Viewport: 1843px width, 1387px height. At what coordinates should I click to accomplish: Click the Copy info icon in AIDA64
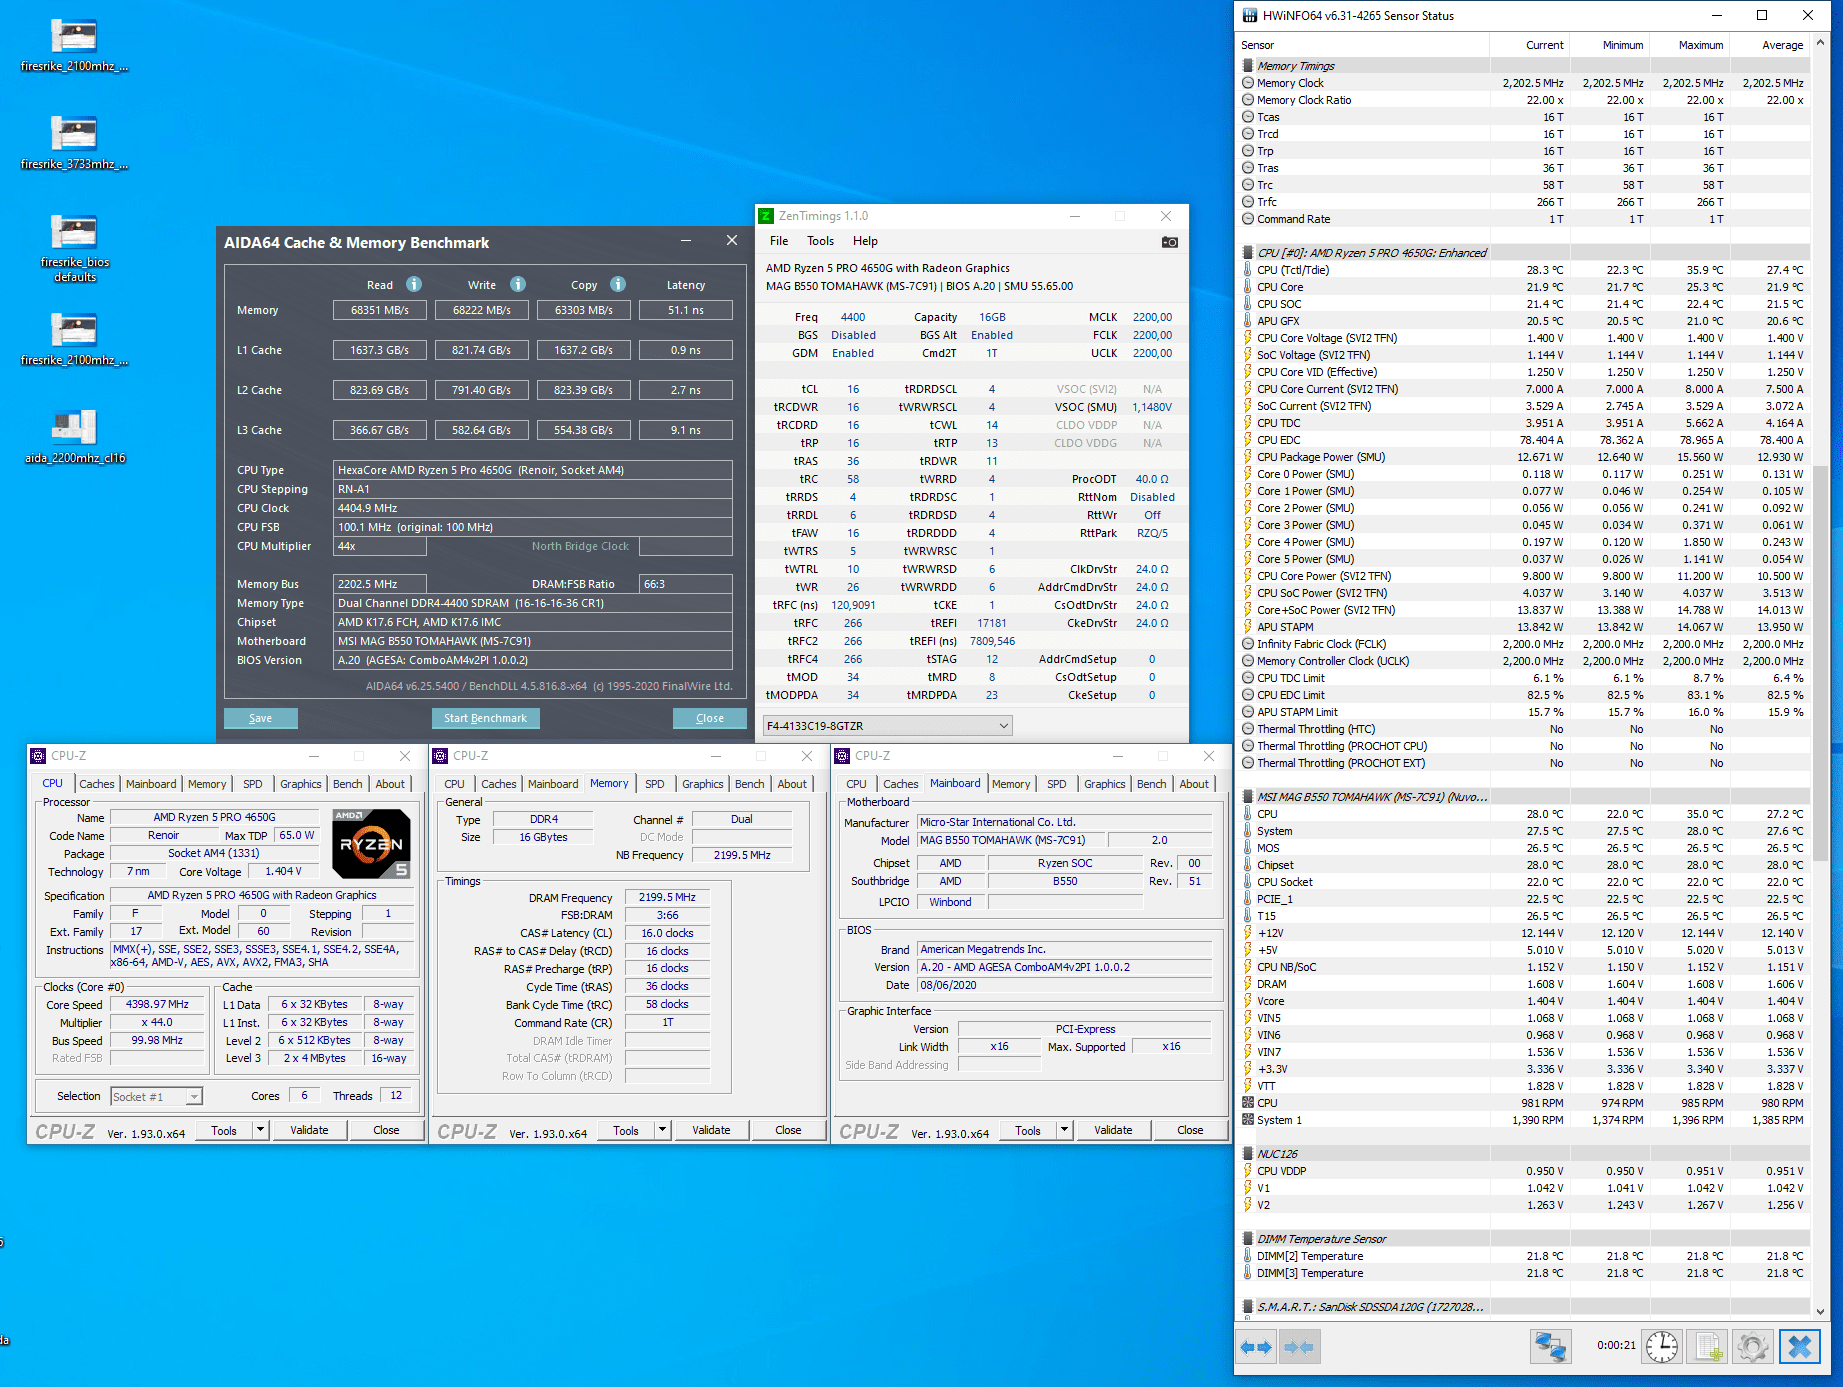pos(618,284)
